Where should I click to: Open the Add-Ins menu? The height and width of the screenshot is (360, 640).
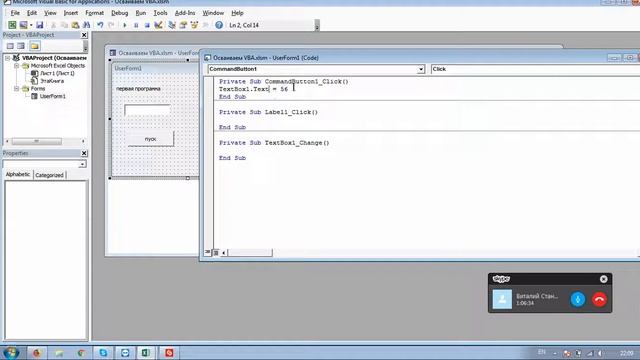(185, 13)
